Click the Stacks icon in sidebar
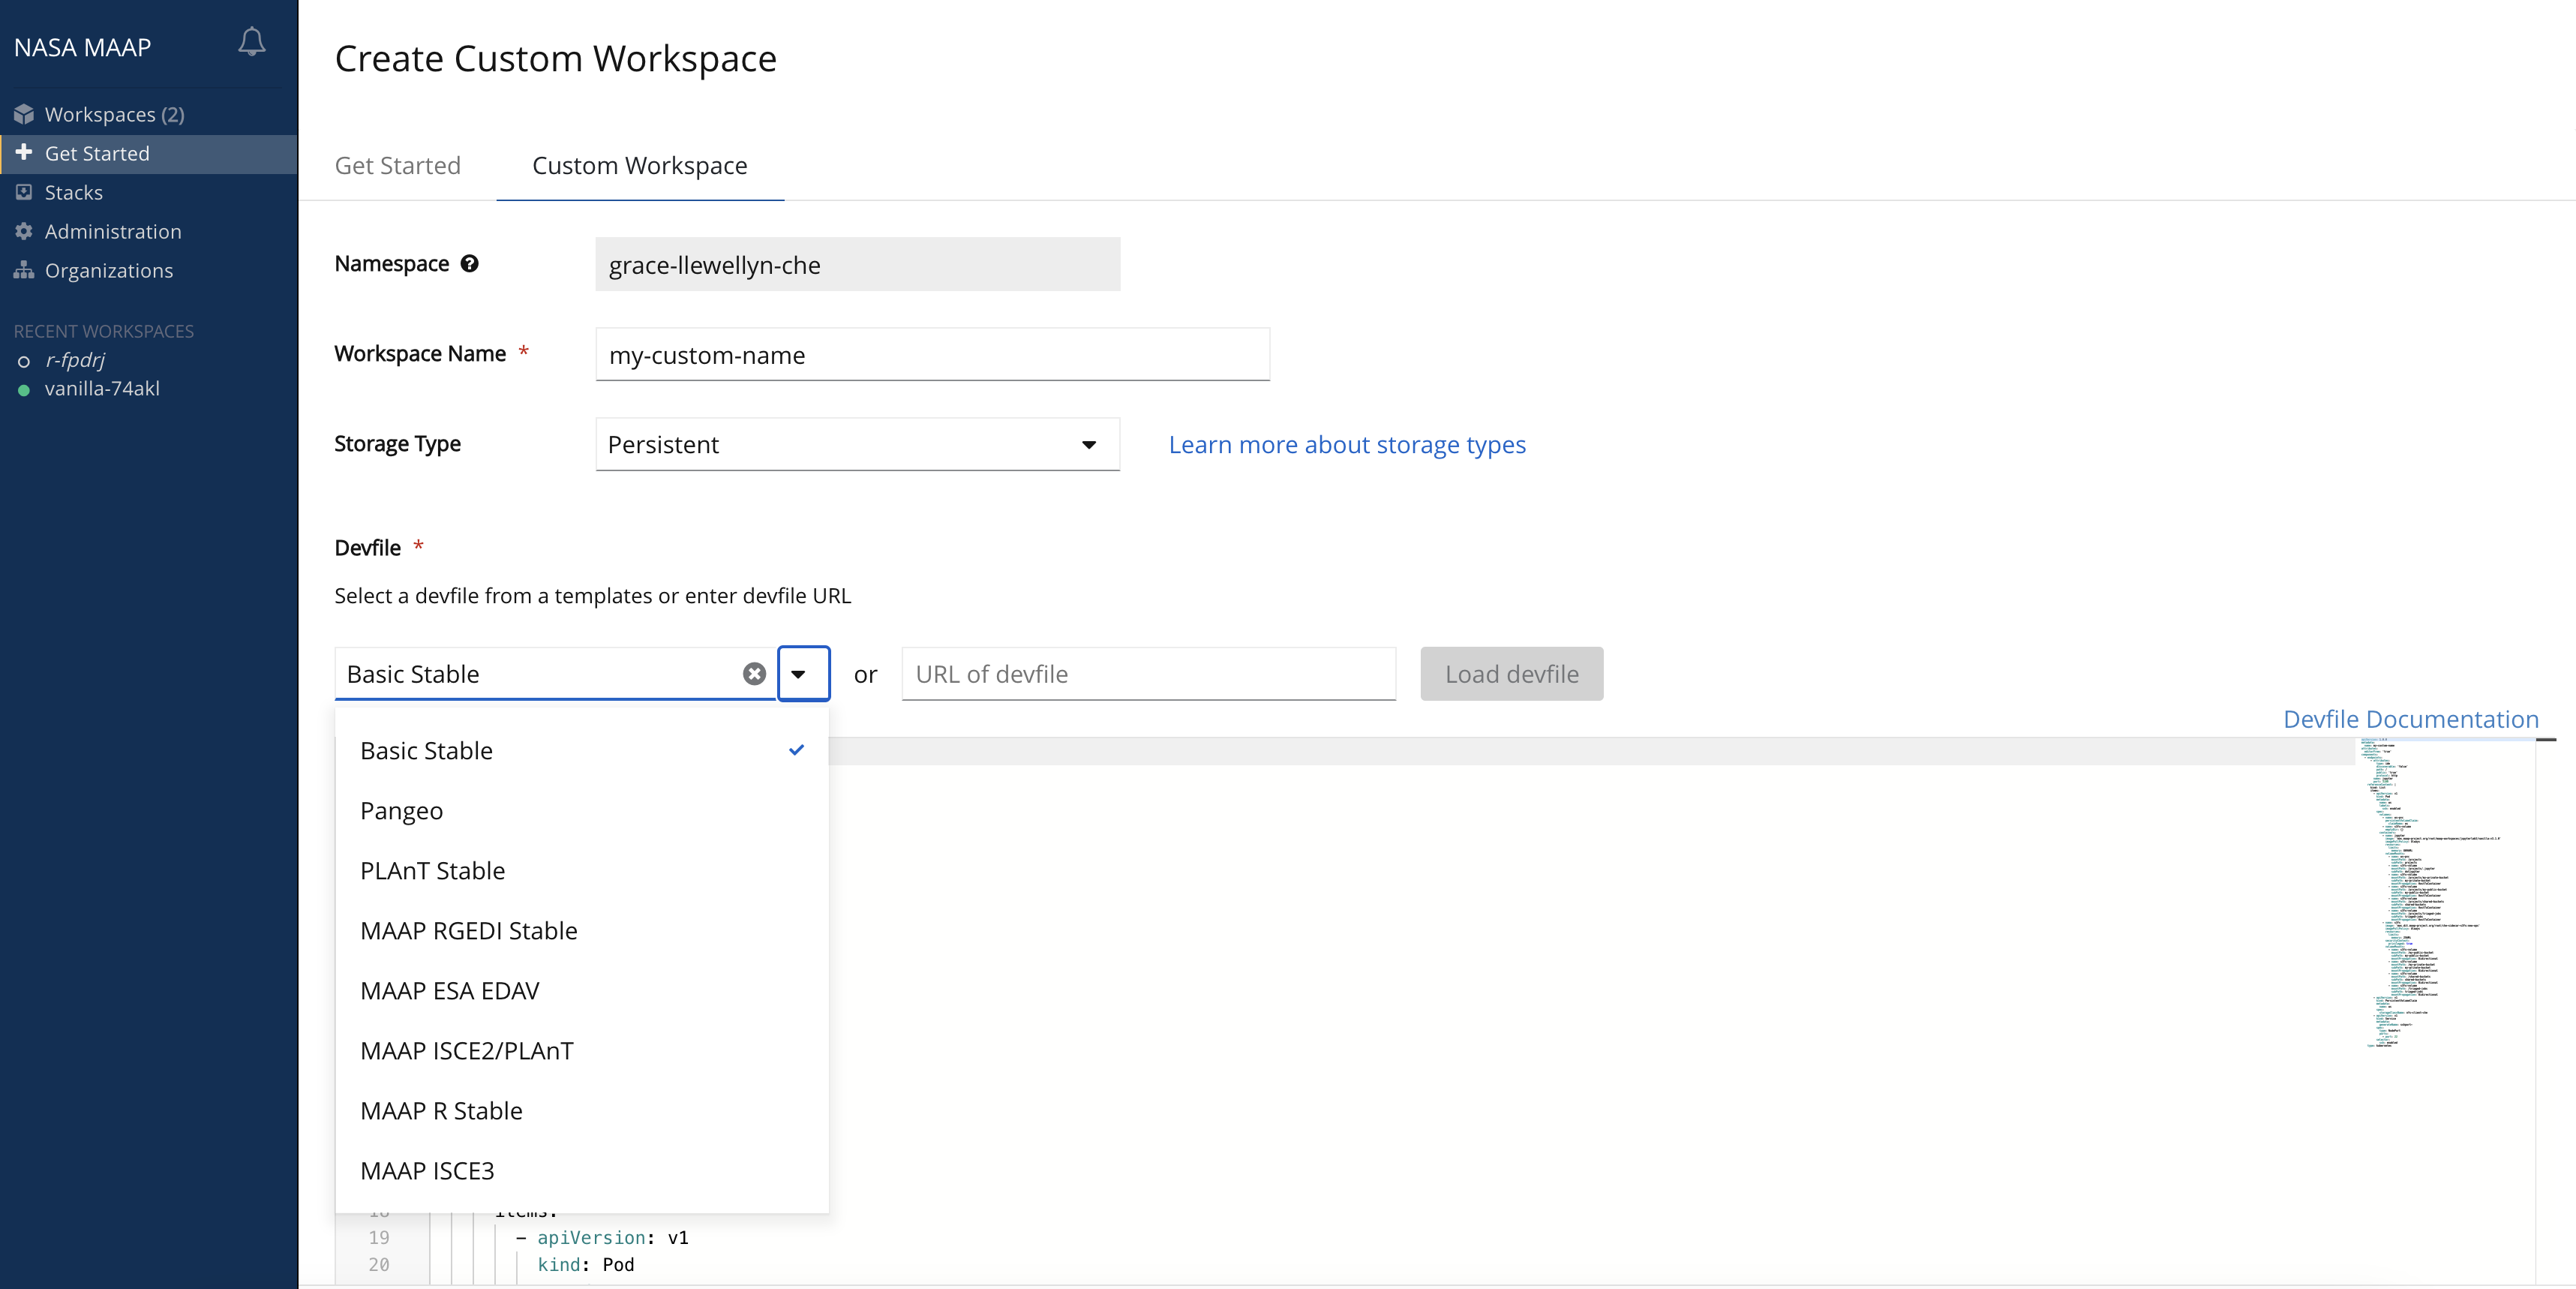 pos(24,191)
